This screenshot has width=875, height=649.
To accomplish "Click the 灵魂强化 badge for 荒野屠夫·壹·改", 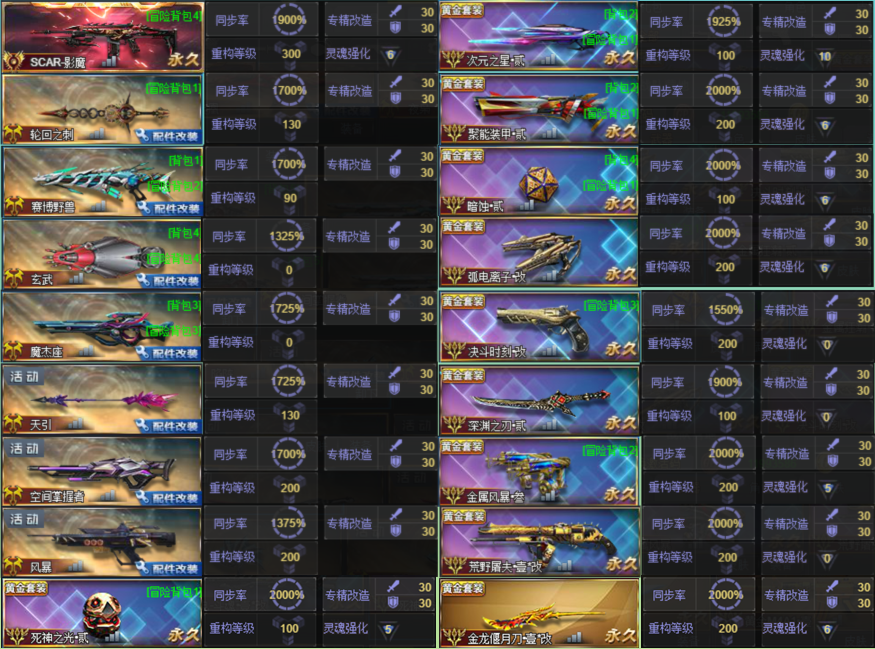I will 827,558.
